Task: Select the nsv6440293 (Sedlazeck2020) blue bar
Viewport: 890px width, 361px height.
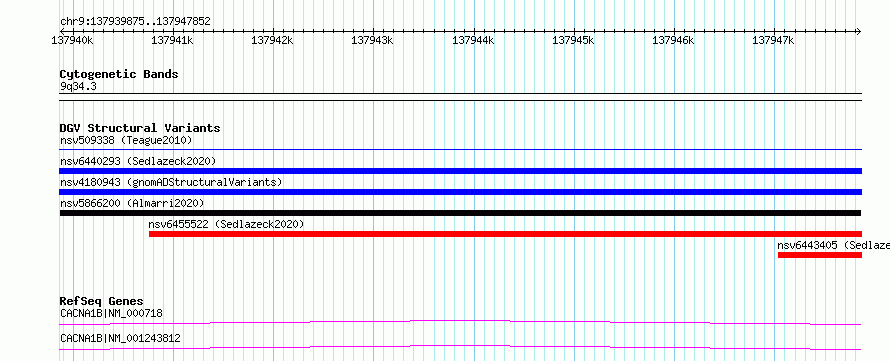Action: [x=460, y=171]
